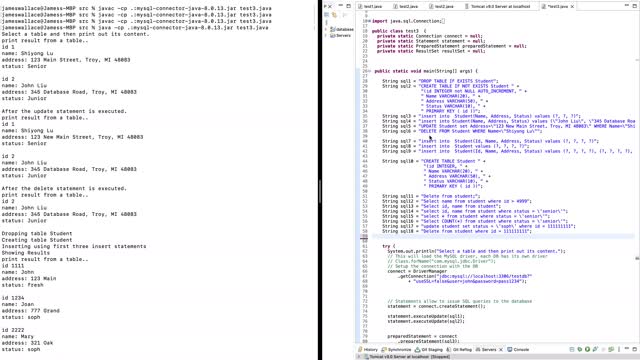Click the collapse all icon in explorer
This screenshot has height=360, width=640.
327,15
